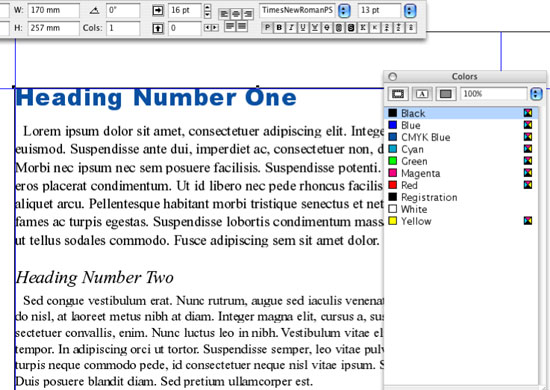Viewport: 550px width, 390px height.
Task: Select the Frame Color button in Colors
Action: 398,94
